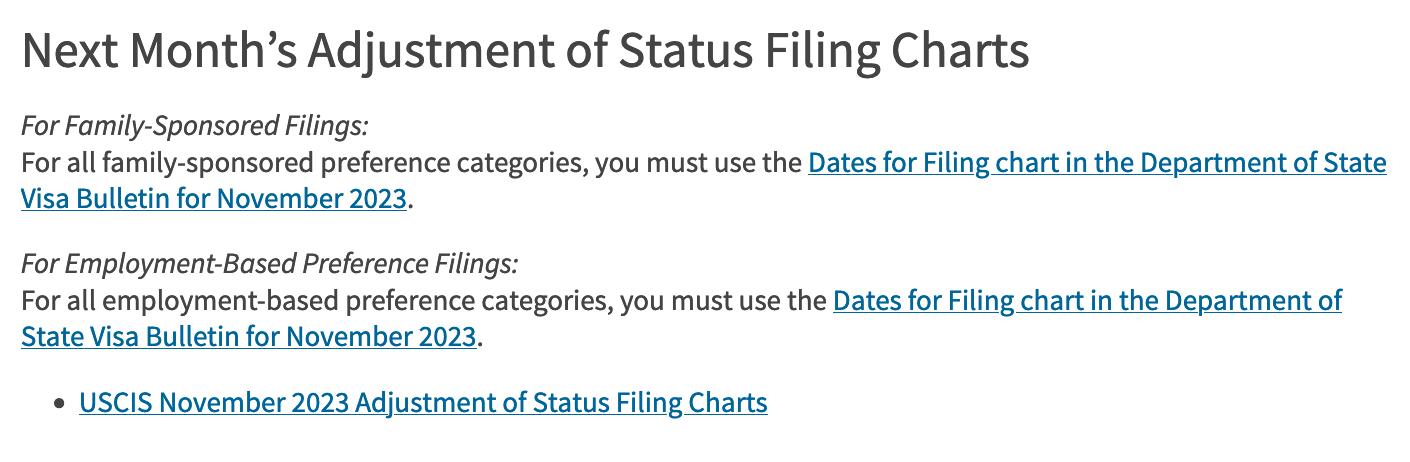This screenshot has height=462, width=1410.
Task: Click the word 'Preference' in the italic employment label
Action: coord(360,265)
